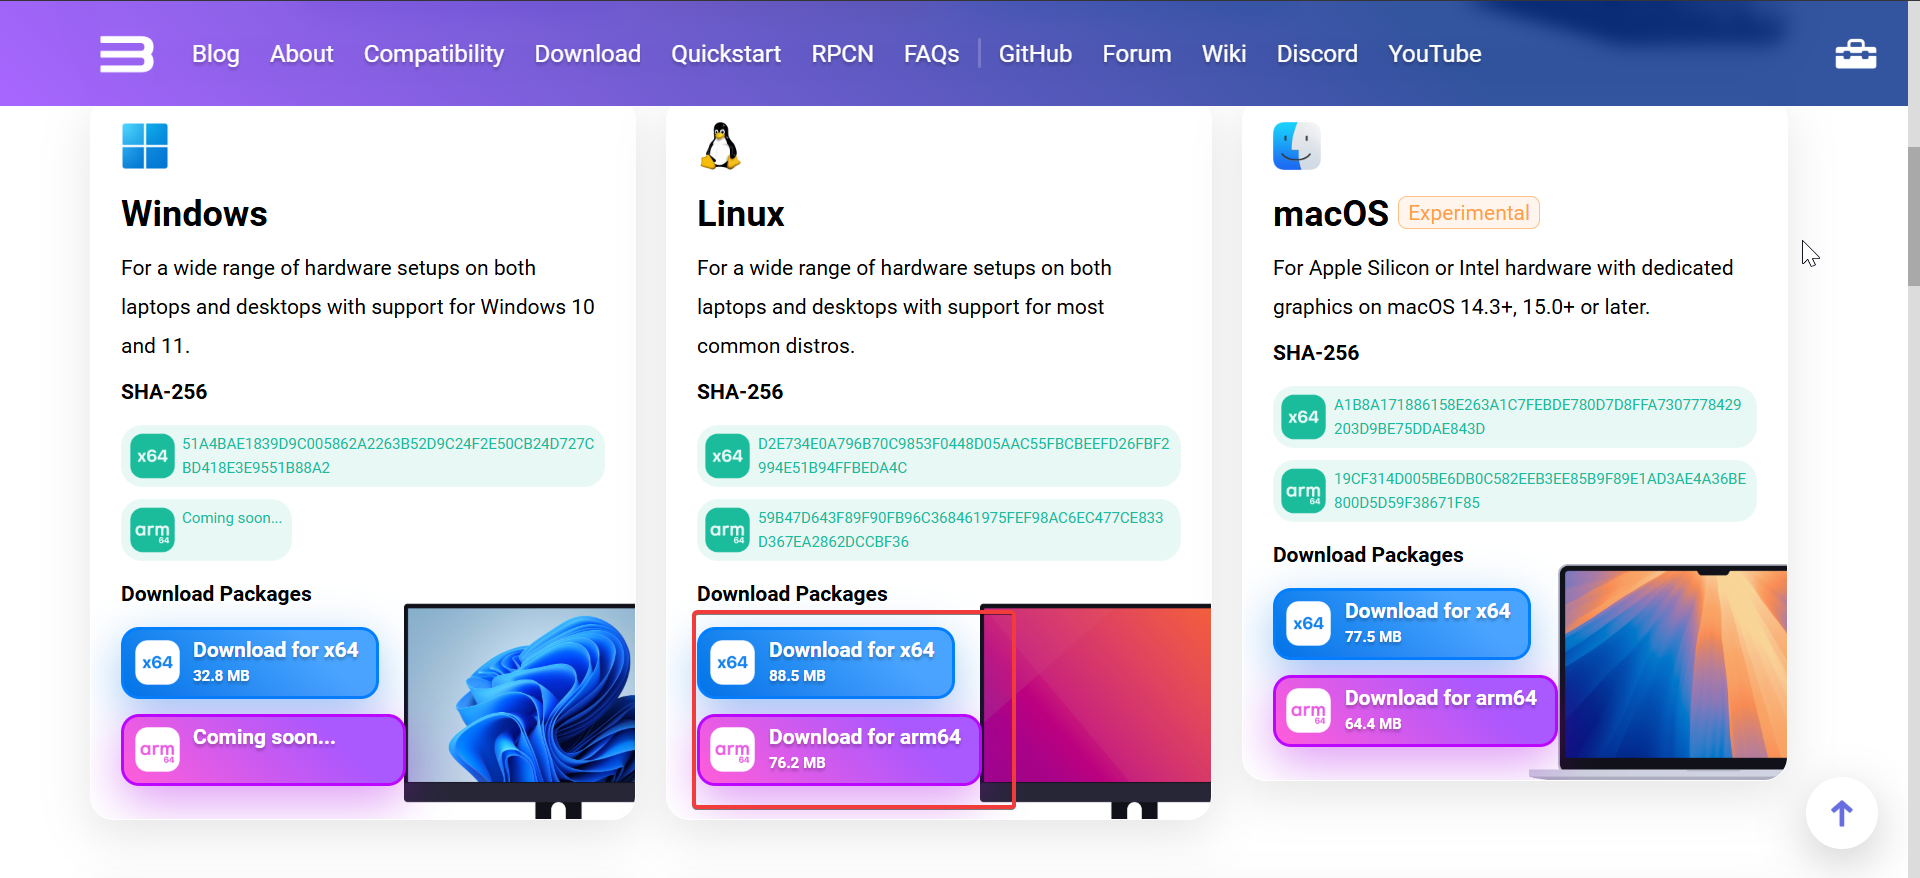Click x64 badge beside macOS SHA-256 hash
Screen dimensions: 1920x878
1304,417
